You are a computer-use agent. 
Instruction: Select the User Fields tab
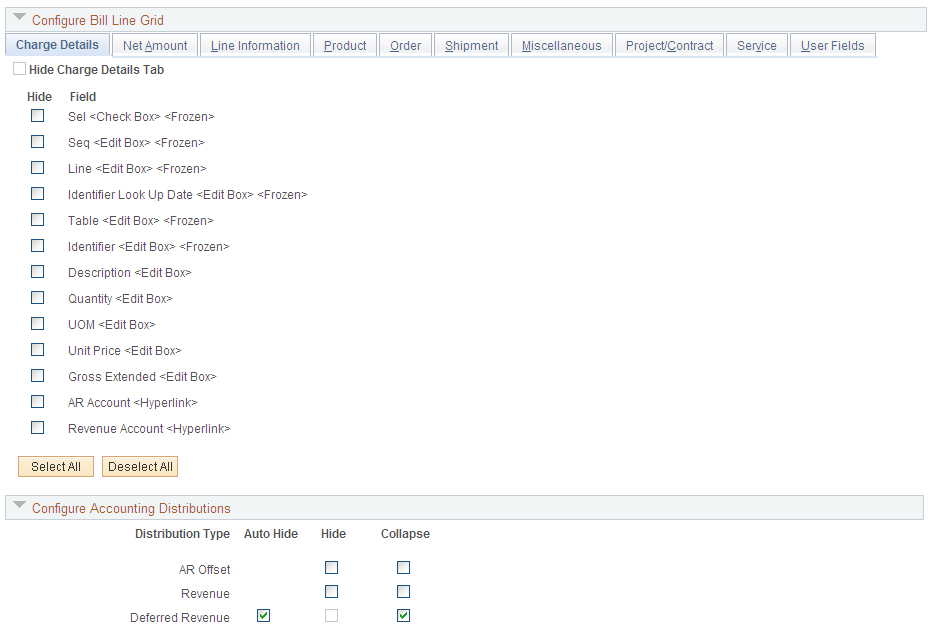click(832, 45)
